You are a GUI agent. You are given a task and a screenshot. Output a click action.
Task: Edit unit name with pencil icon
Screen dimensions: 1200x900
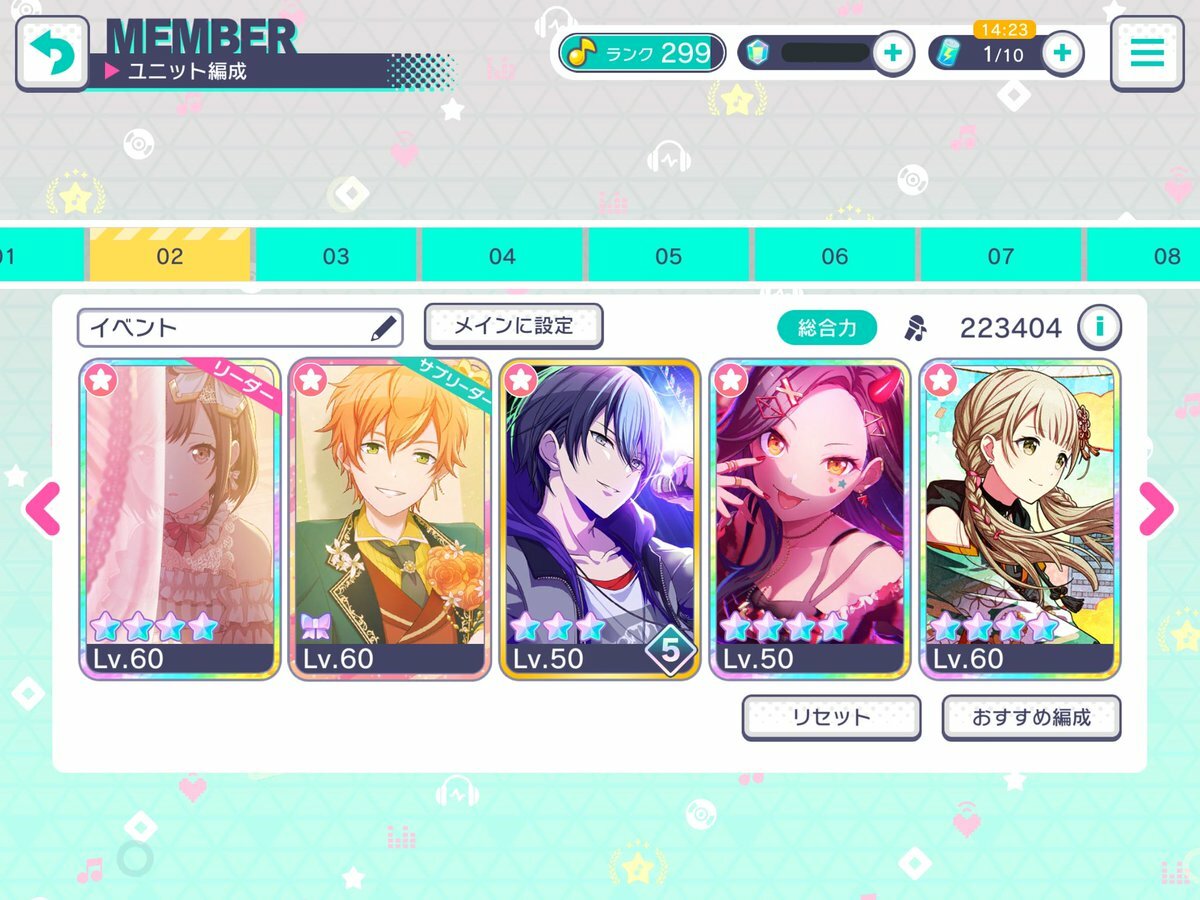(384, 328)
